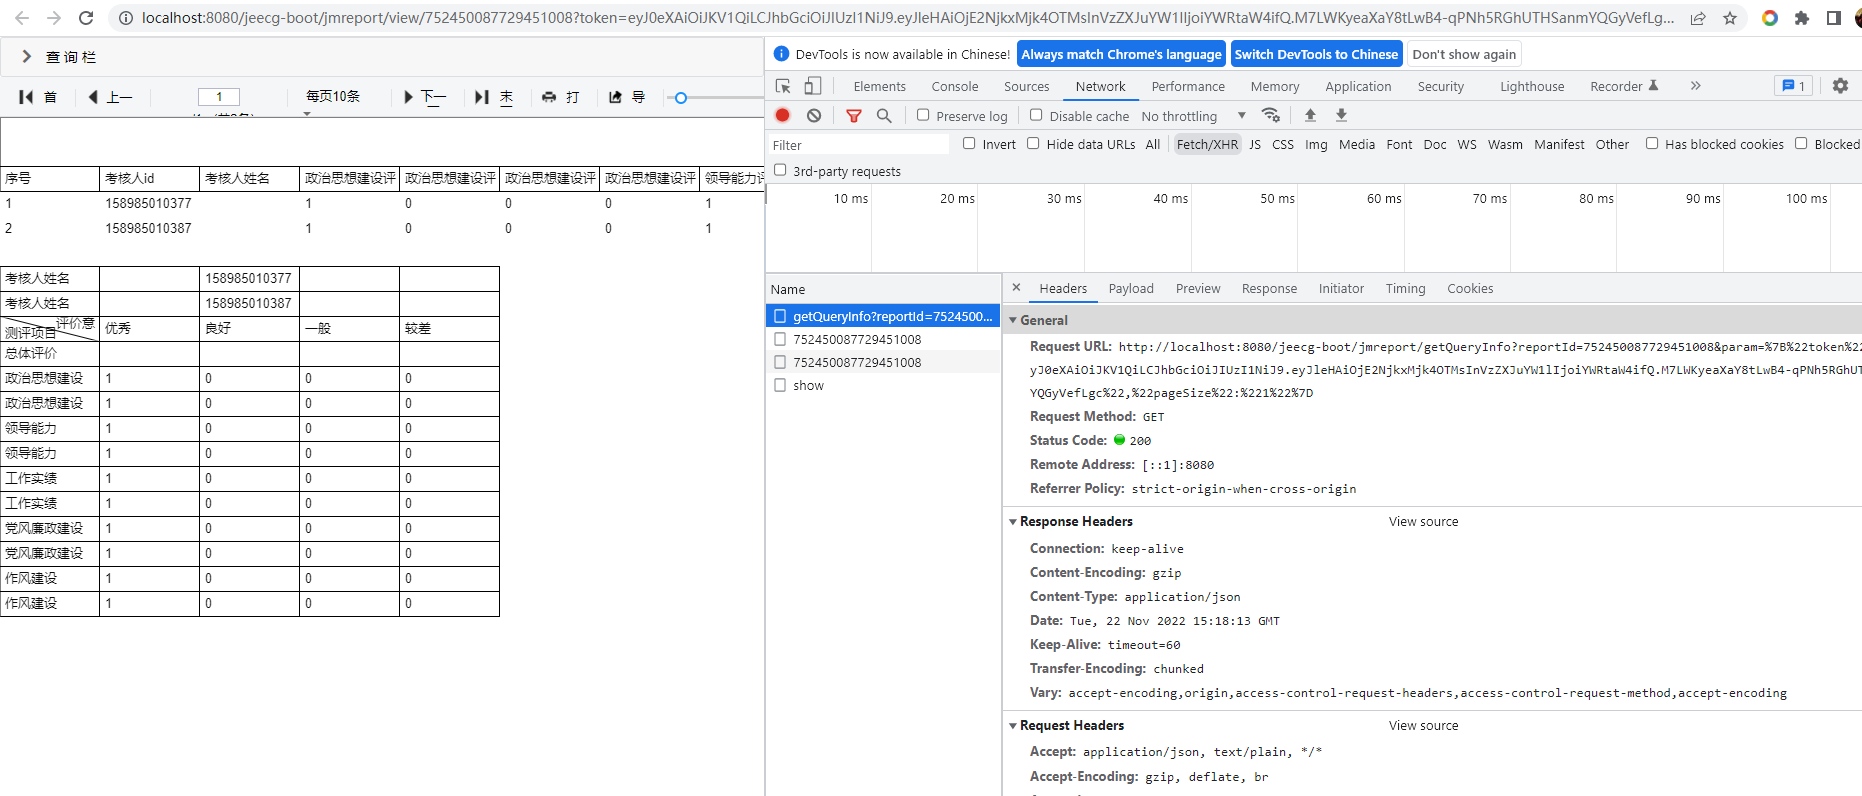Reload the page in the browser
The image size is (1862, 796).
(86, 18)
